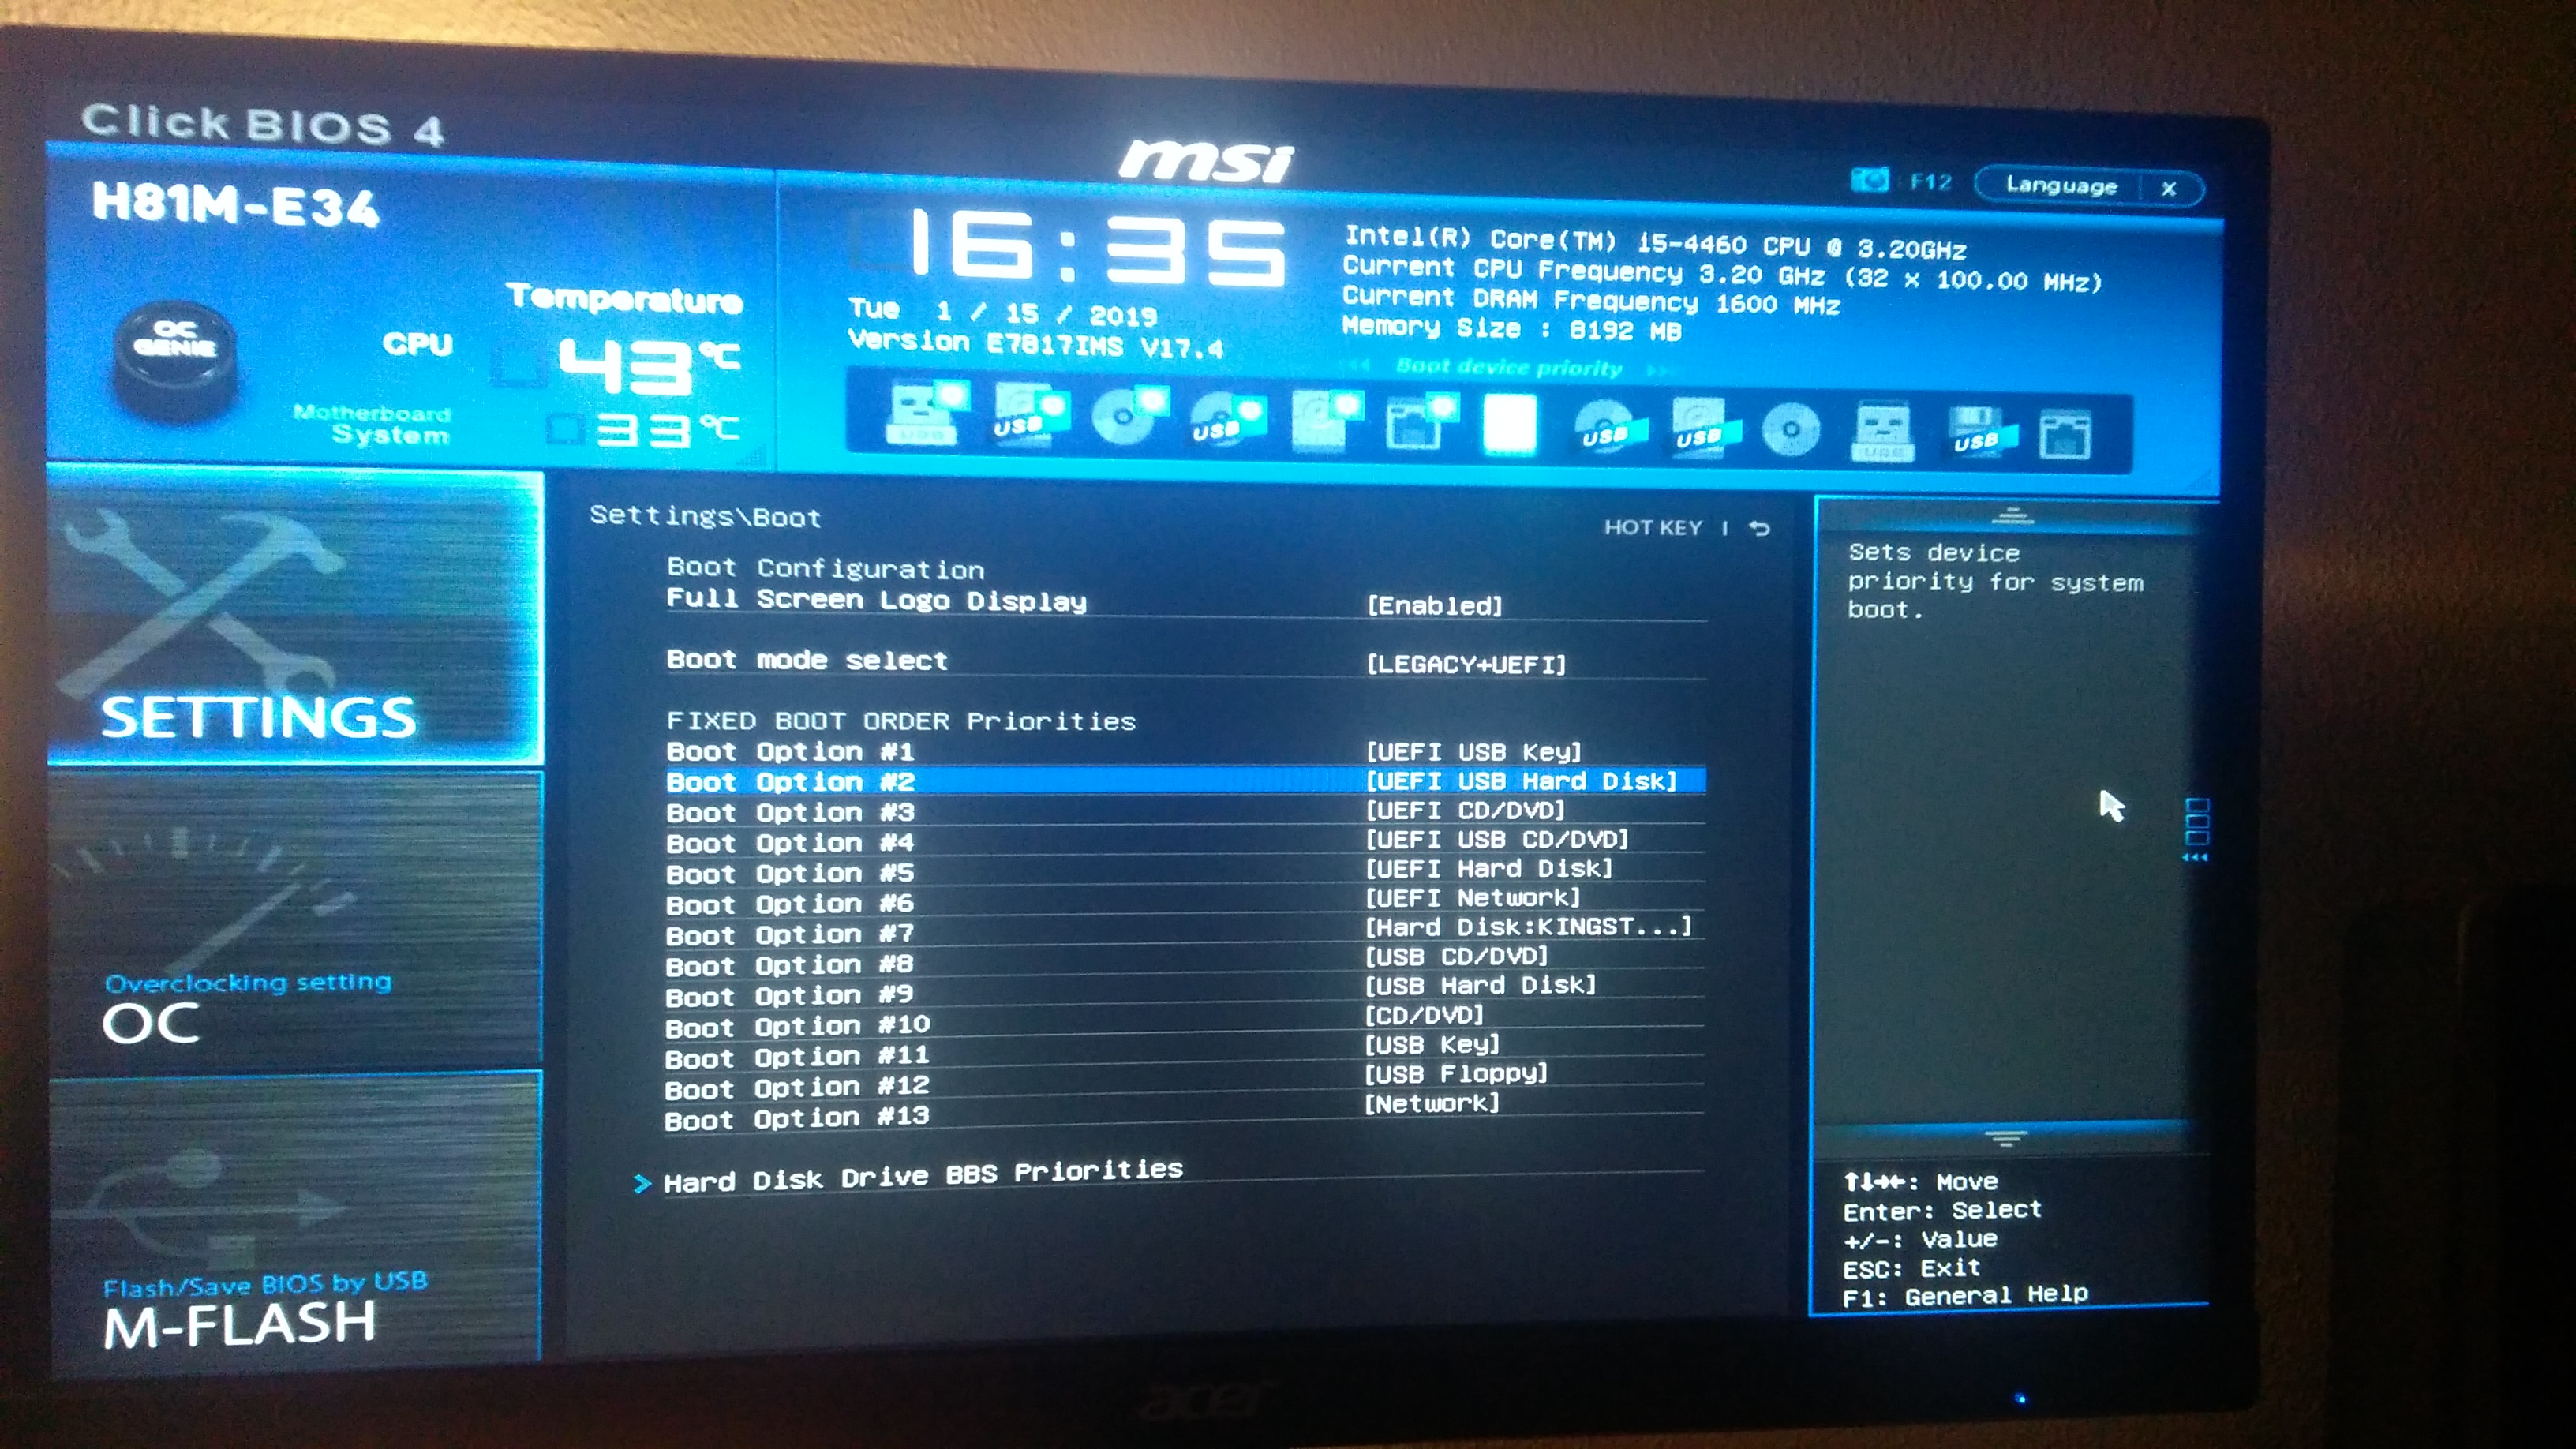Click the last Network boot device icon
Screen dimensions: 2576x1449
pos(2065,436)
